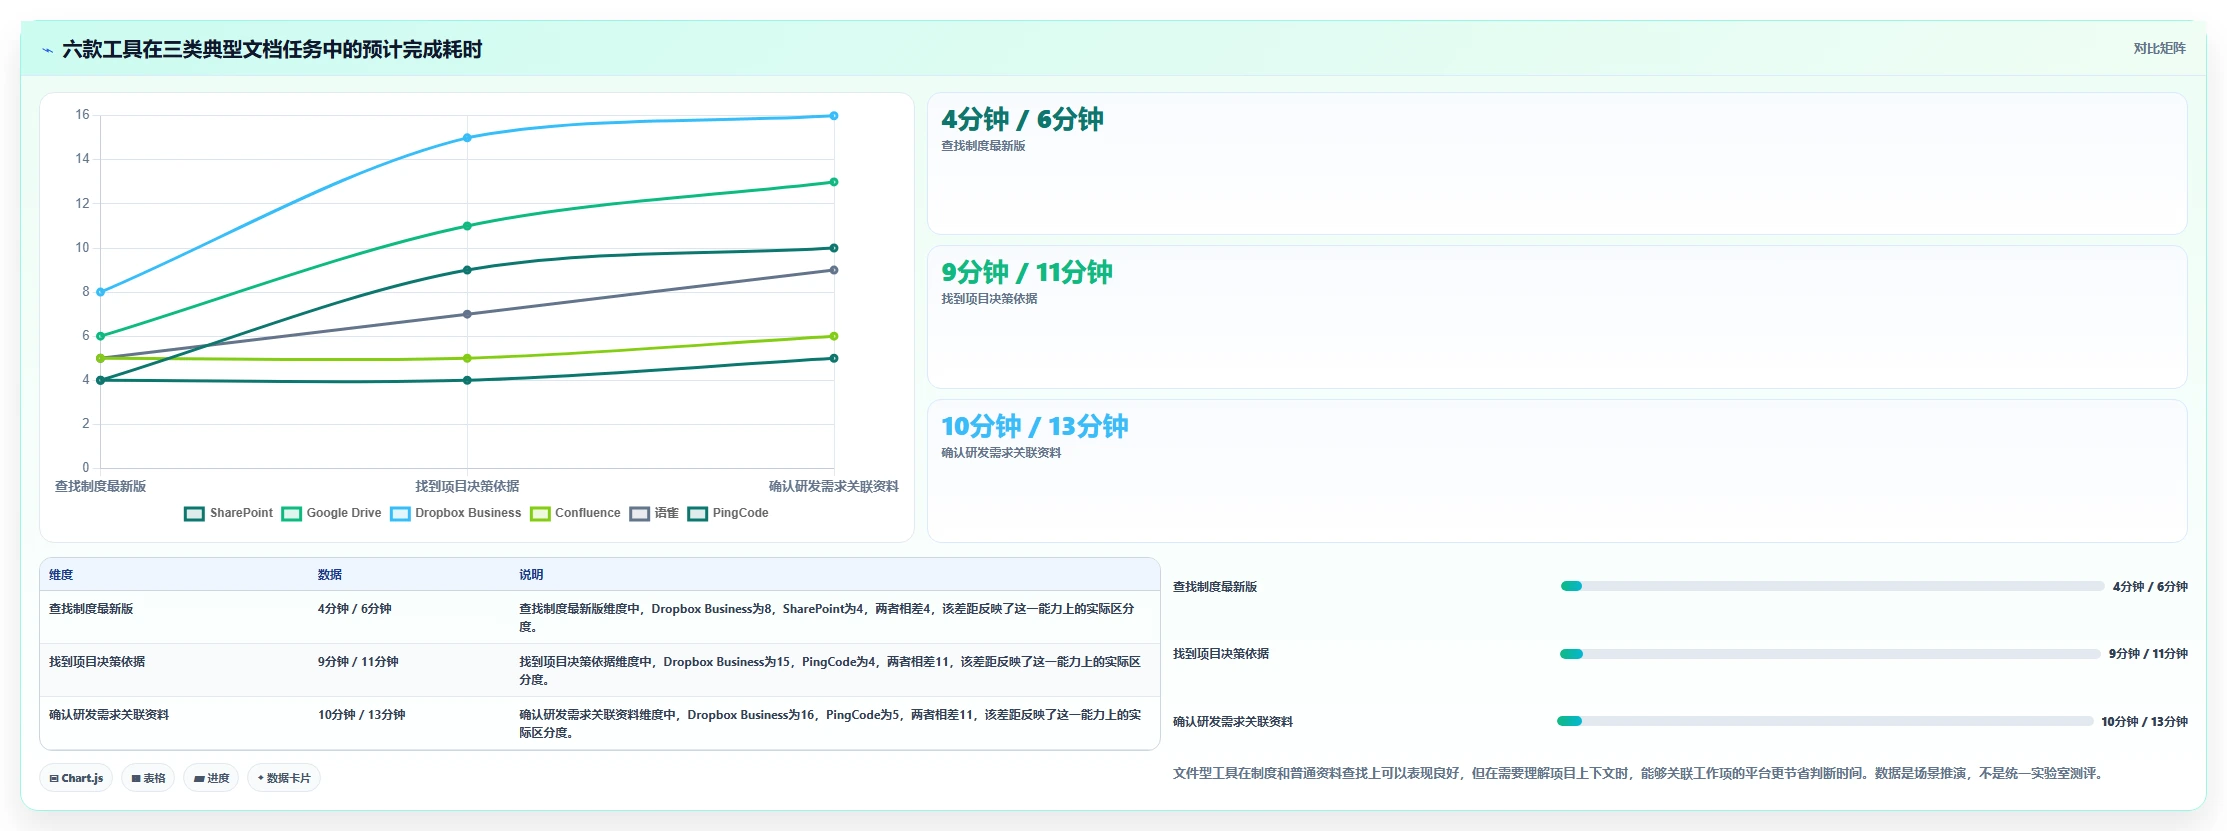Viewport: 2227px width, 831px height.
Task: Click the 语雀 point at value 7
Action: (x=467, y=314)
